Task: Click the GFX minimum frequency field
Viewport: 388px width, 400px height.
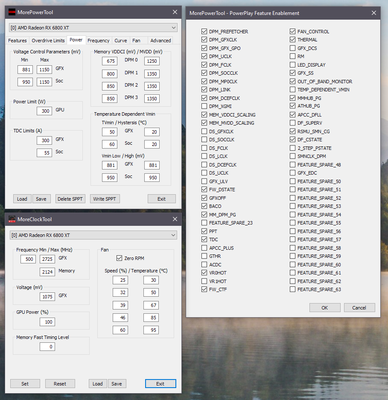Action: click(28, 259)
